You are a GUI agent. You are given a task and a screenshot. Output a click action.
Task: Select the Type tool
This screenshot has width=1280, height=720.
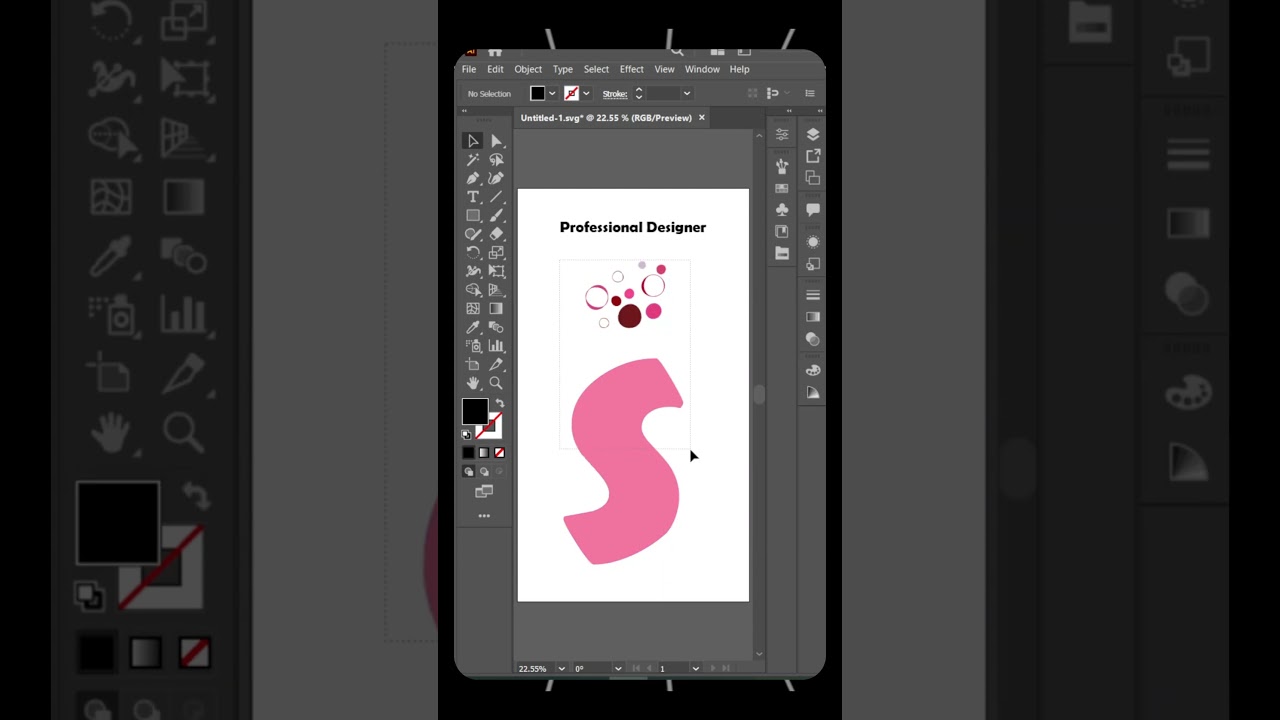tap(473, 197)
